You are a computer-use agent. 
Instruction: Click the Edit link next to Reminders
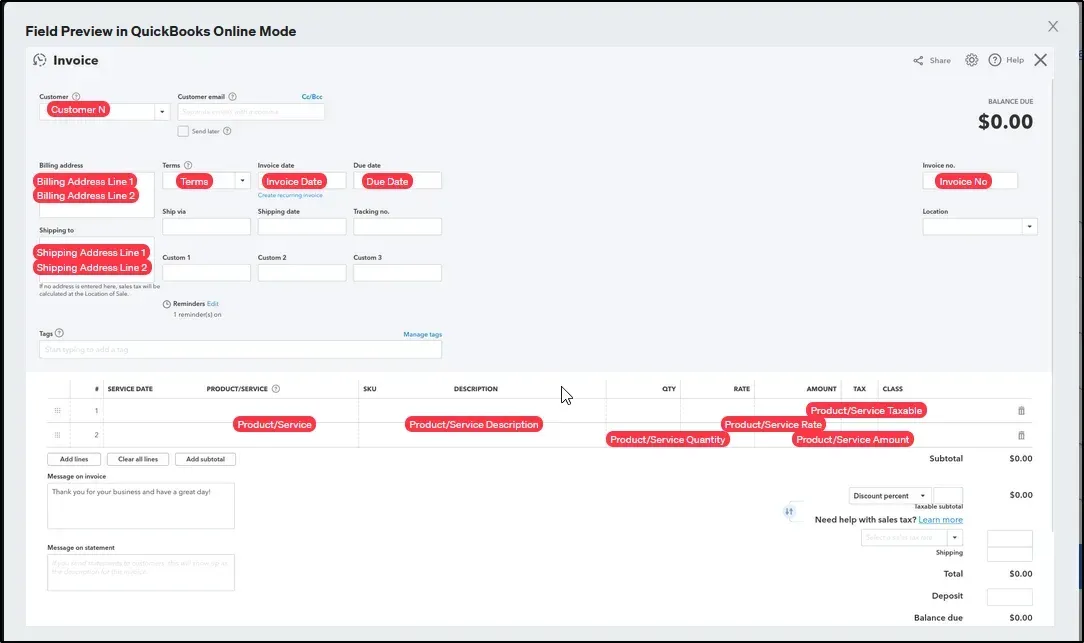213,304
